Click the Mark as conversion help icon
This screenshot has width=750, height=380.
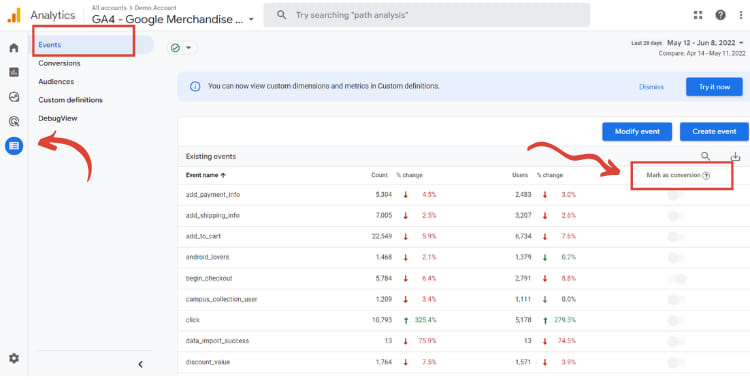click(x=706, y=176)
